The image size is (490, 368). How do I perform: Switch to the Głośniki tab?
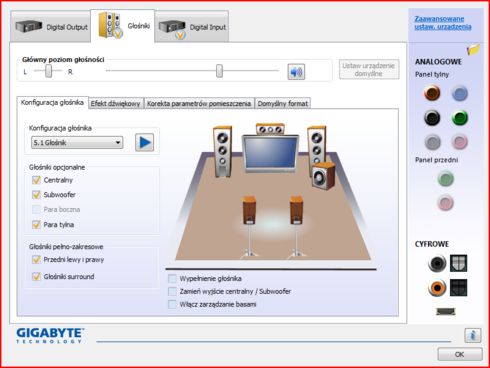click(x=123, y=26)
